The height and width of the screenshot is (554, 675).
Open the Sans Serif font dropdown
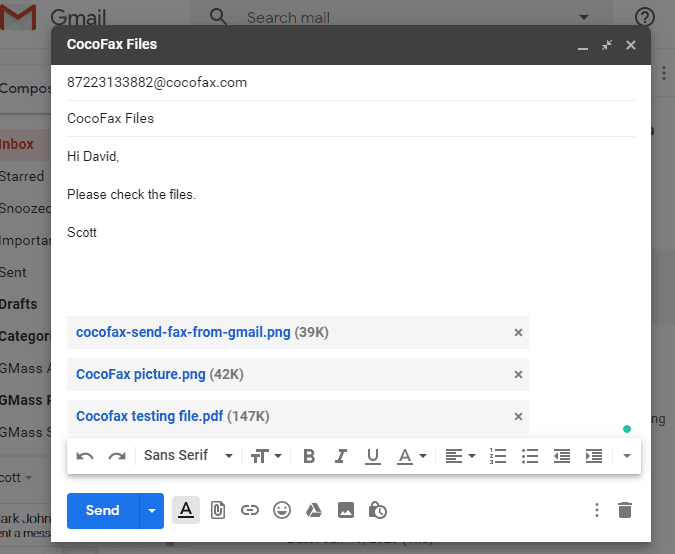(188, 456)
